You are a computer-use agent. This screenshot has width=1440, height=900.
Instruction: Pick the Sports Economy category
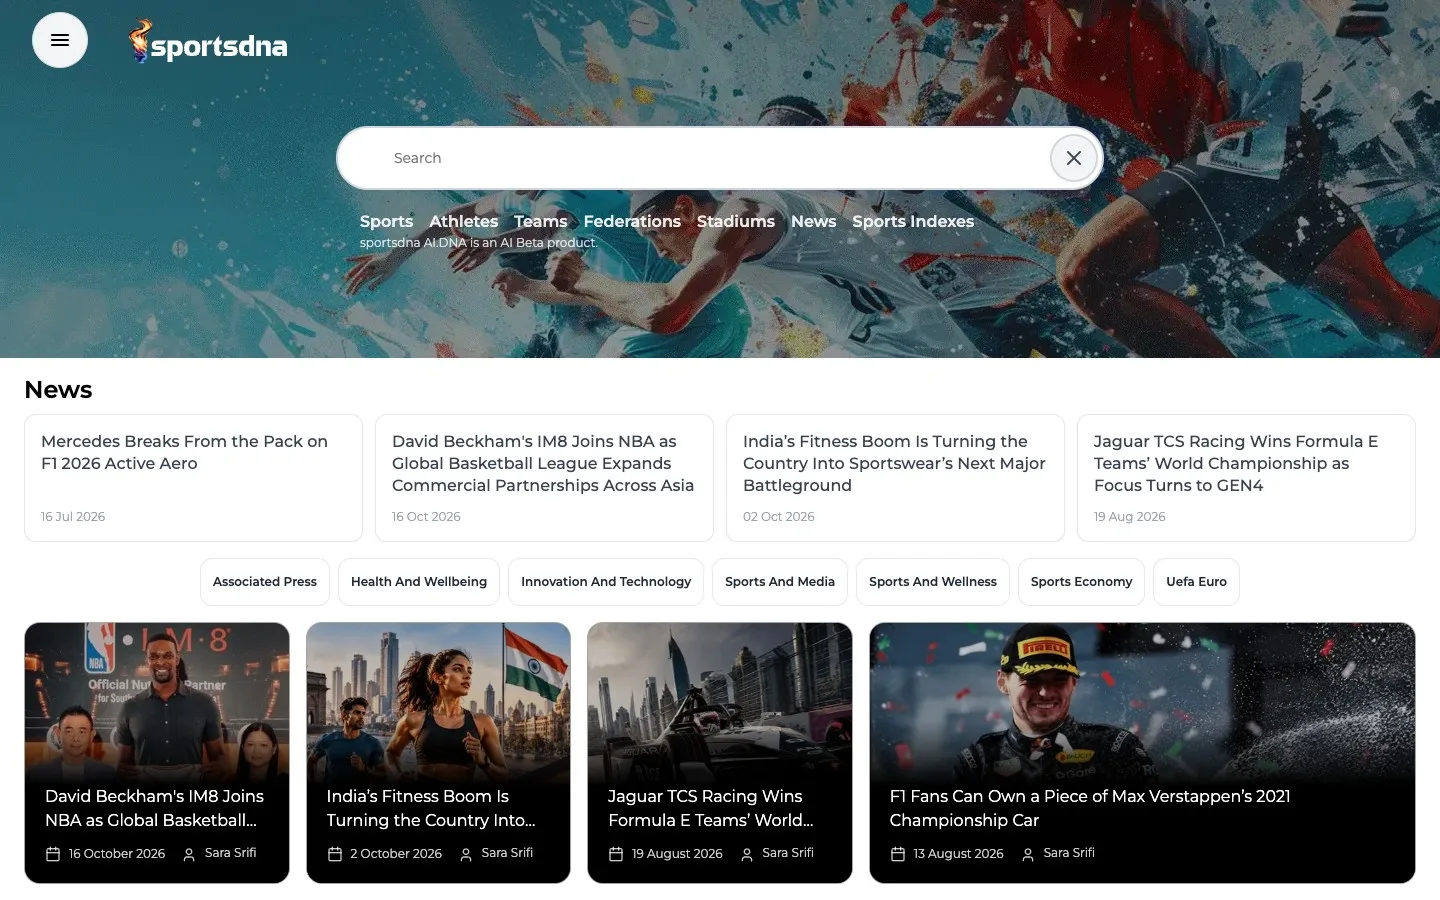[x=1082, y=582]
